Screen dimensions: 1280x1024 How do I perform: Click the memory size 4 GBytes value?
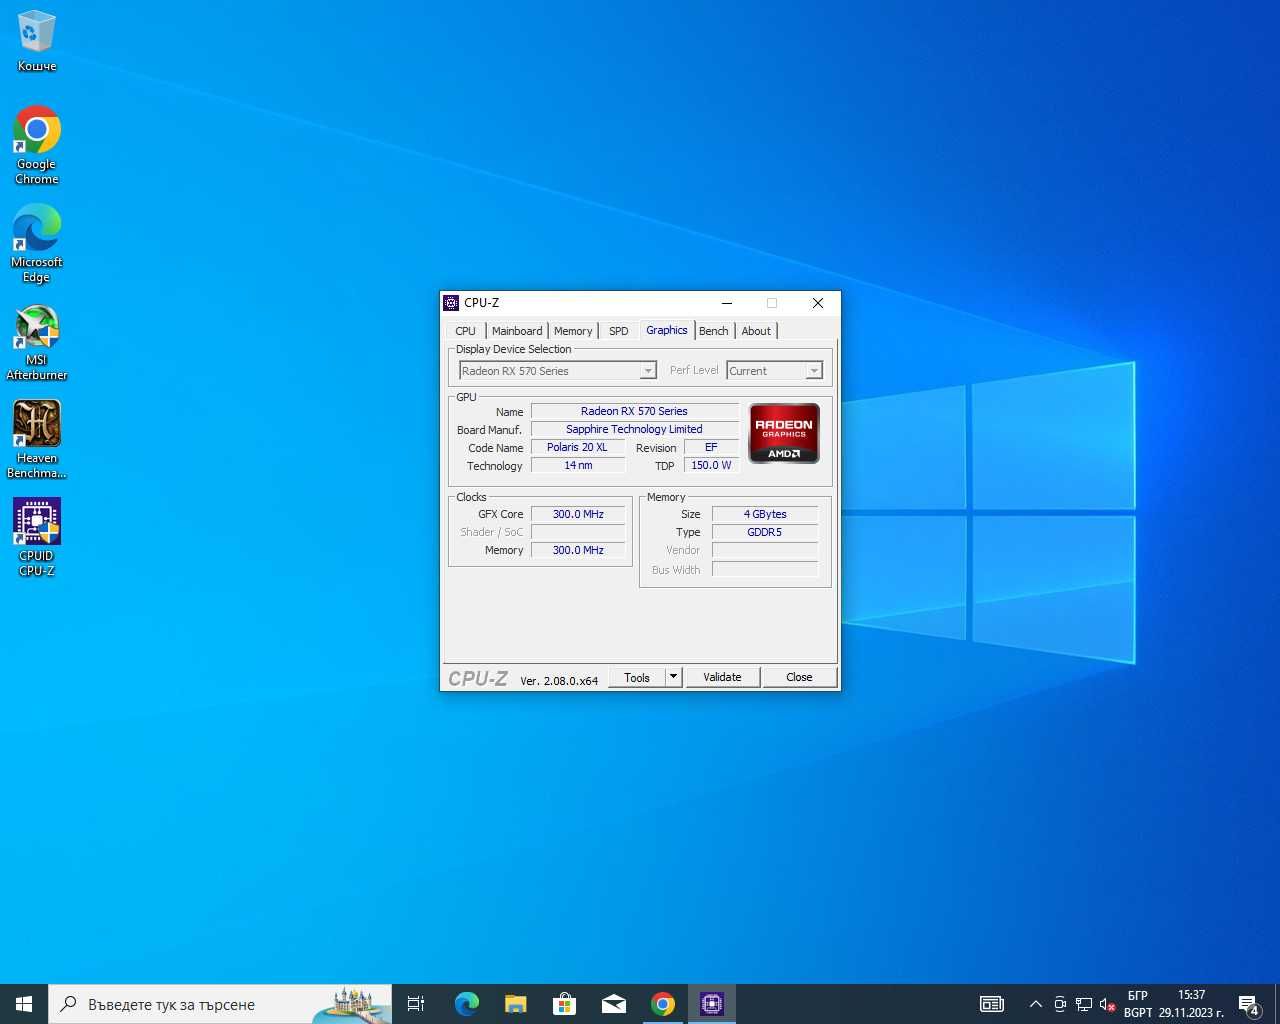click(x=765, y=514)
